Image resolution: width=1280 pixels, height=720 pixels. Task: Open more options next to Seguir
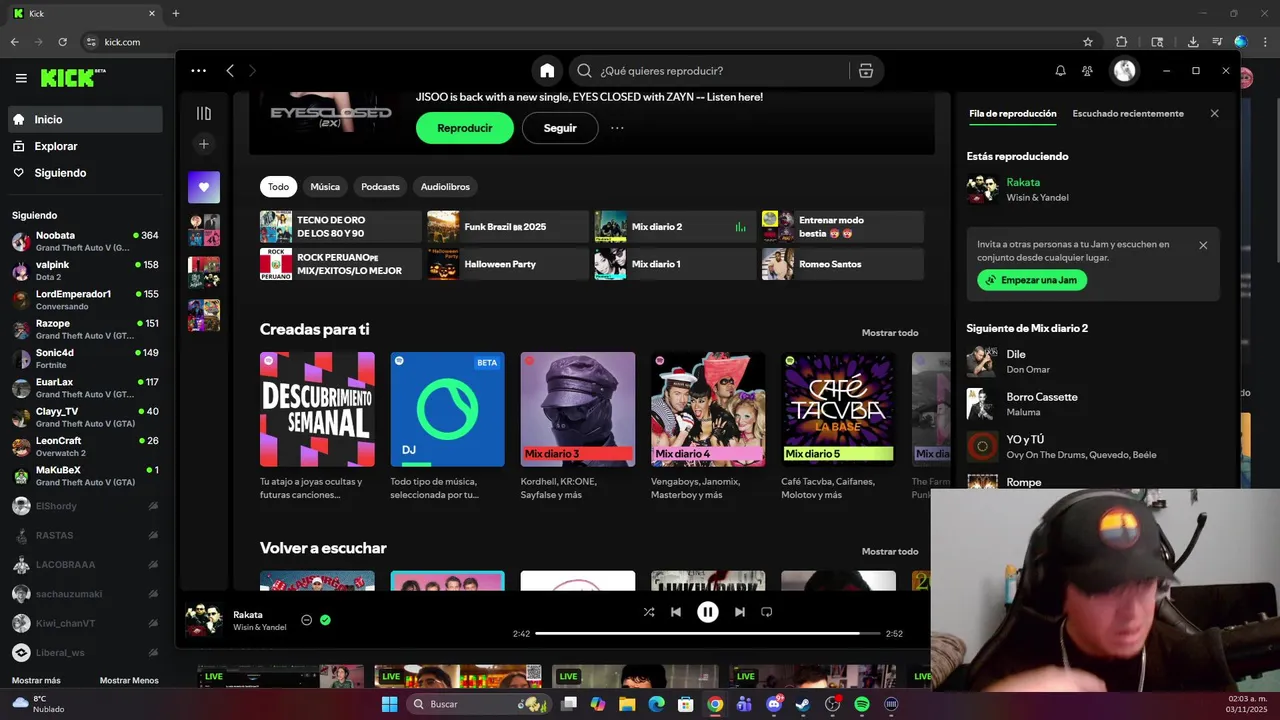pos(617,128)
